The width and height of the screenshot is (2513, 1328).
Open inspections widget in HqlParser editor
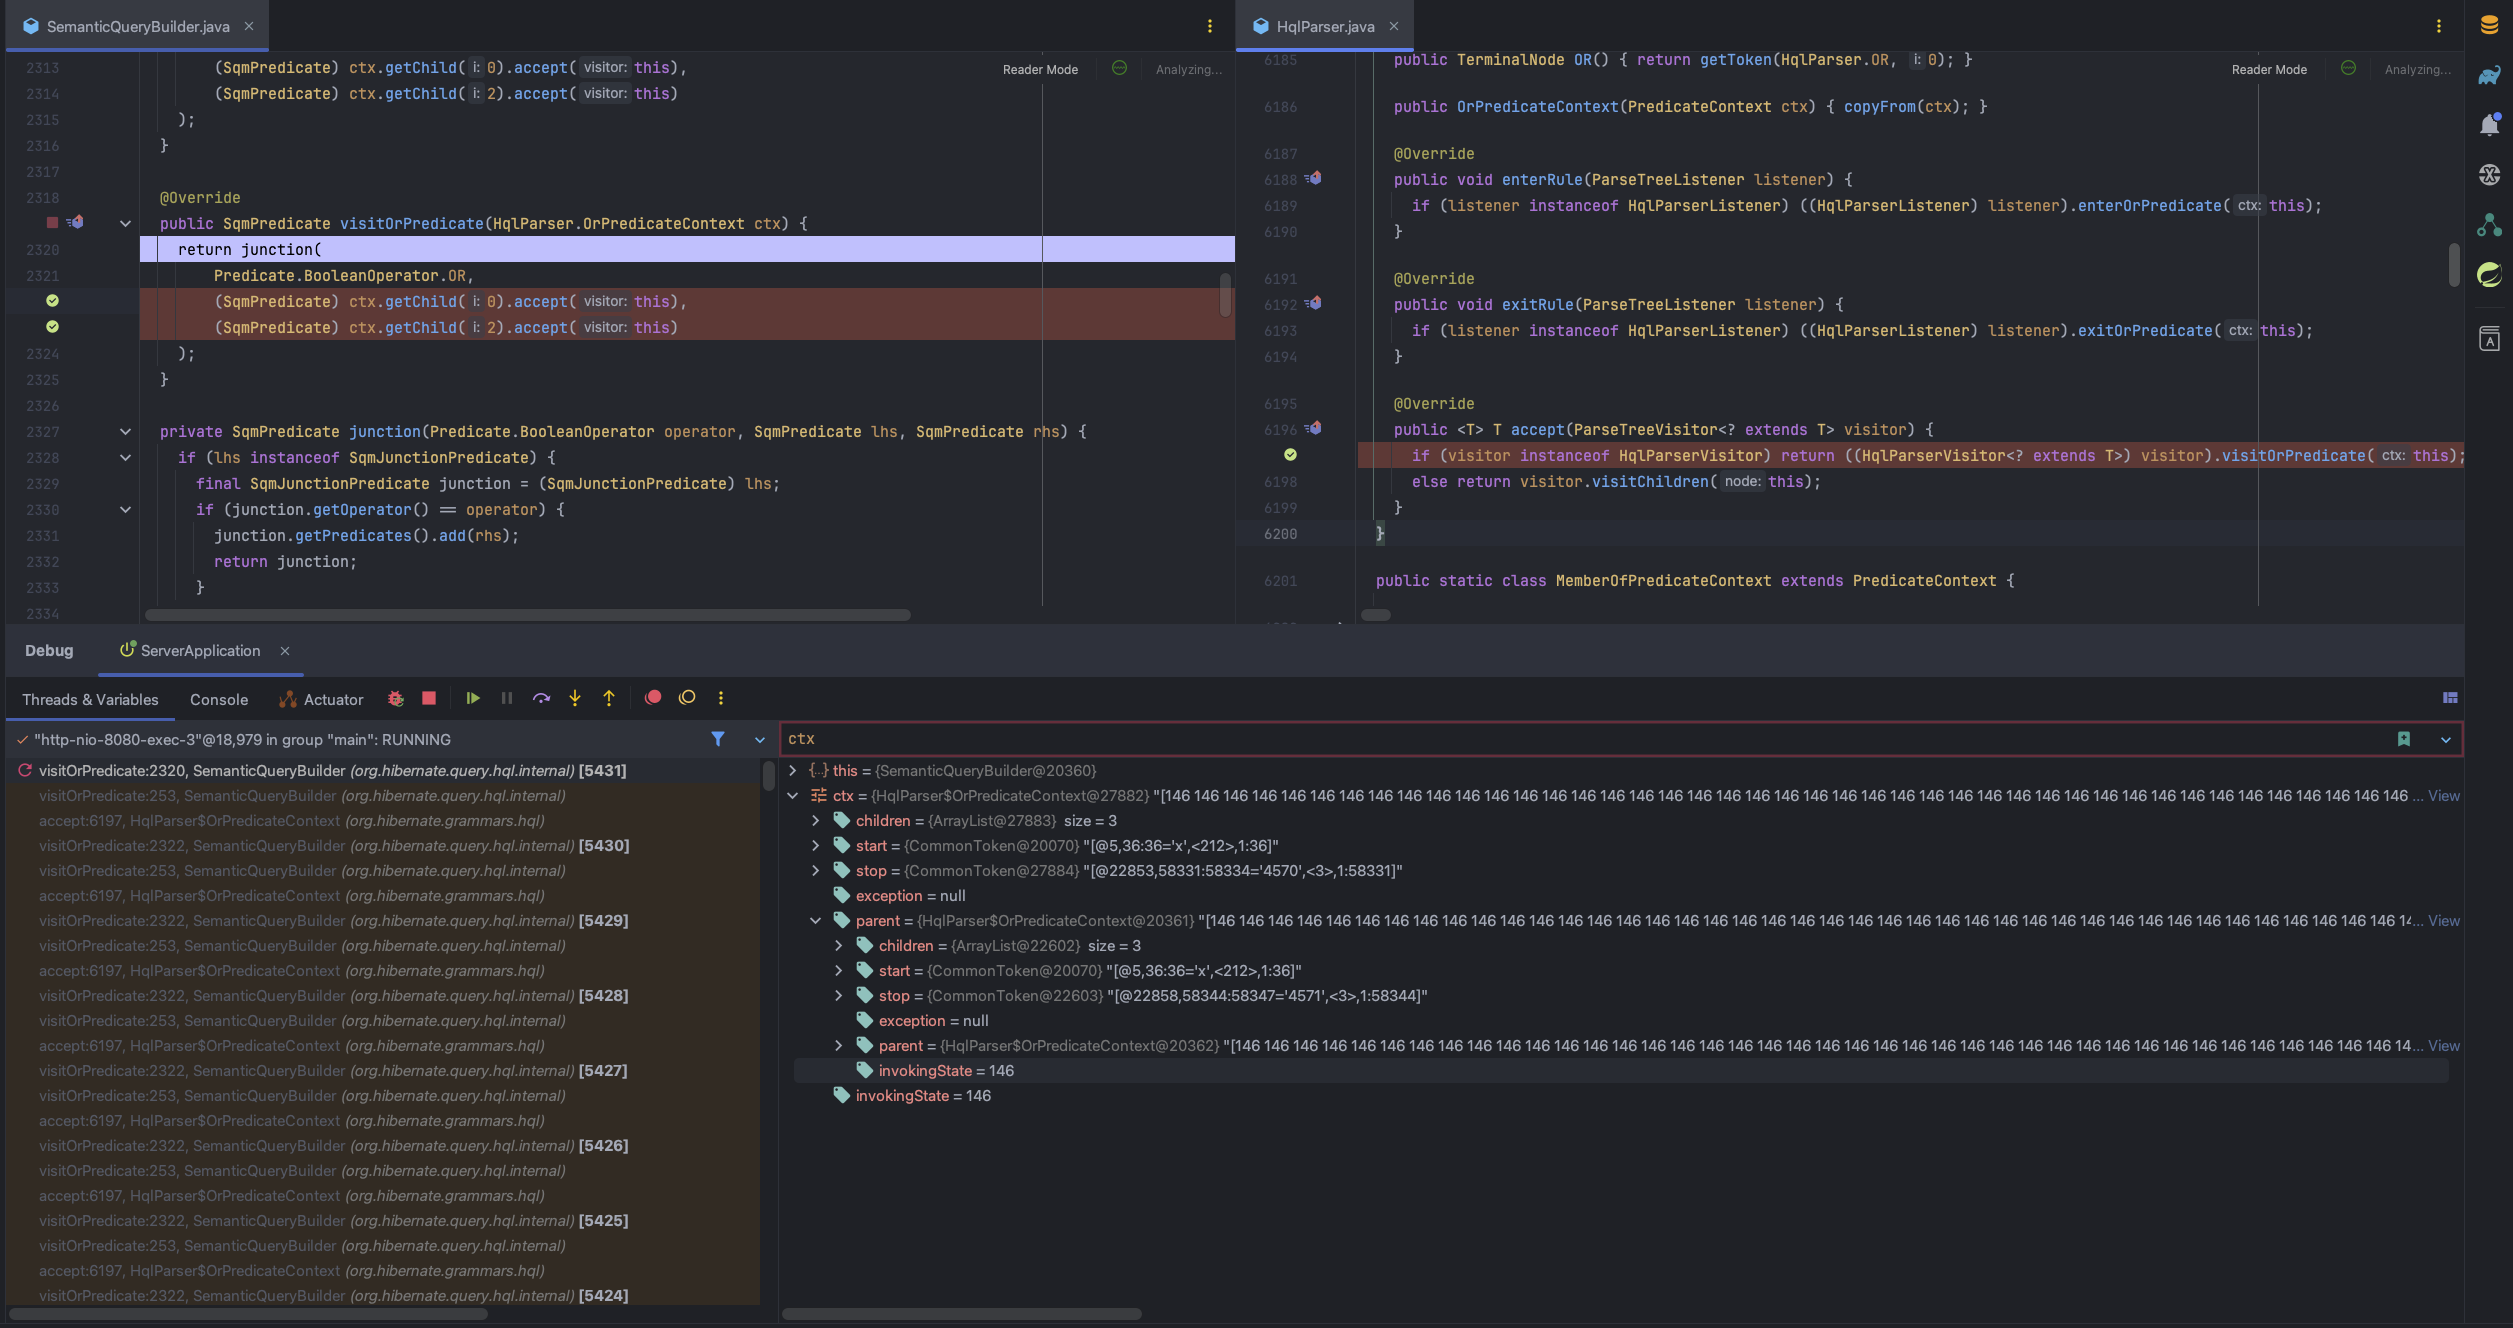tap(2349, 68)
